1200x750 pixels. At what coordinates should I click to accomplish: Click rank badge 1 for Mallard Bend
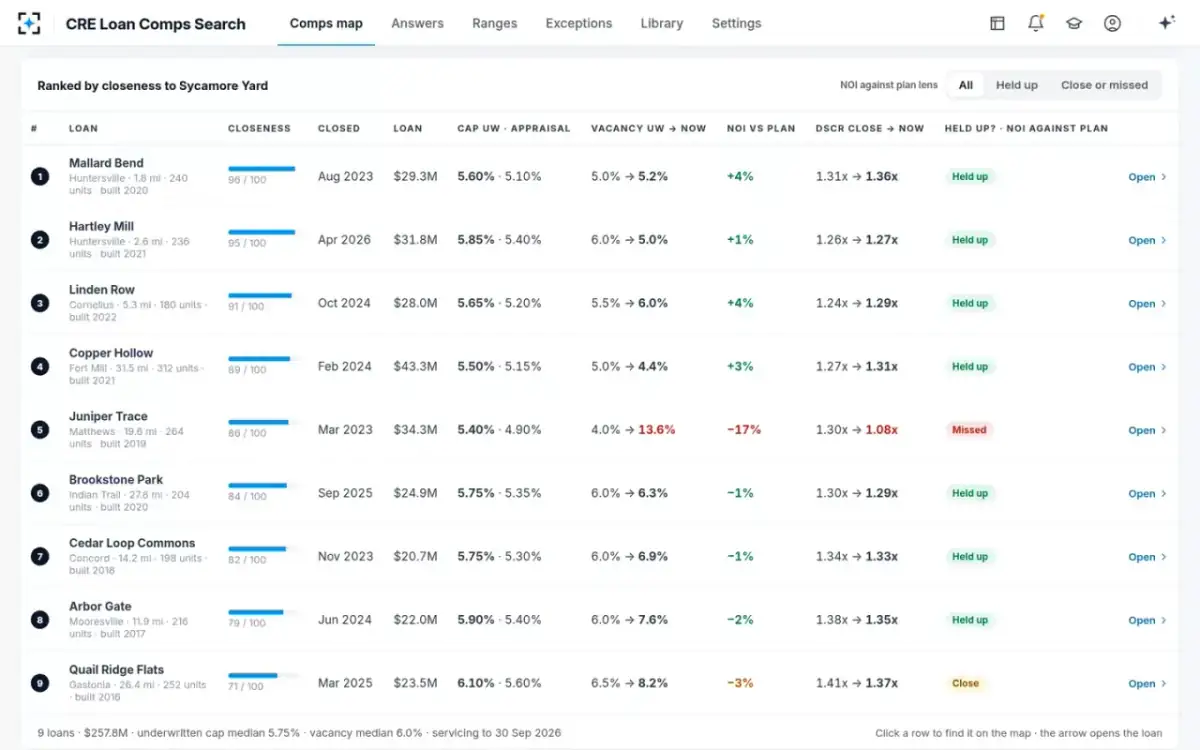40,177
